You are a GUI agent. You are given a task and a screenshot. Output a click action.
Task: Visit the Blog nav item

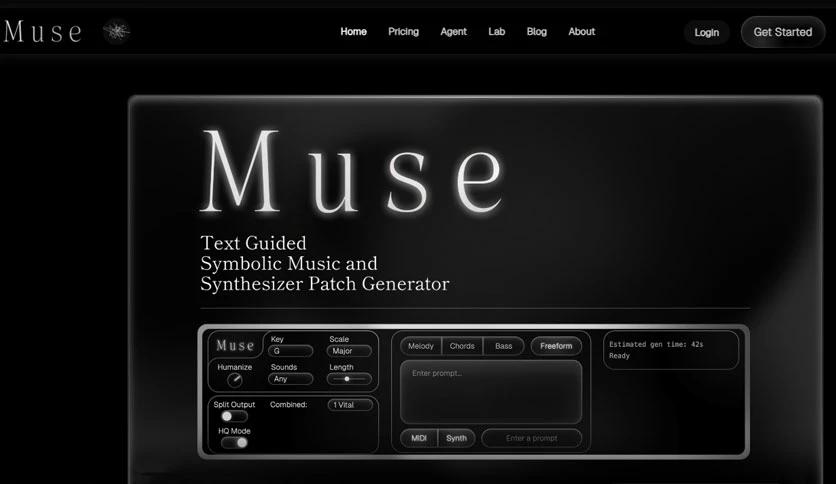(x=537, y=31)
